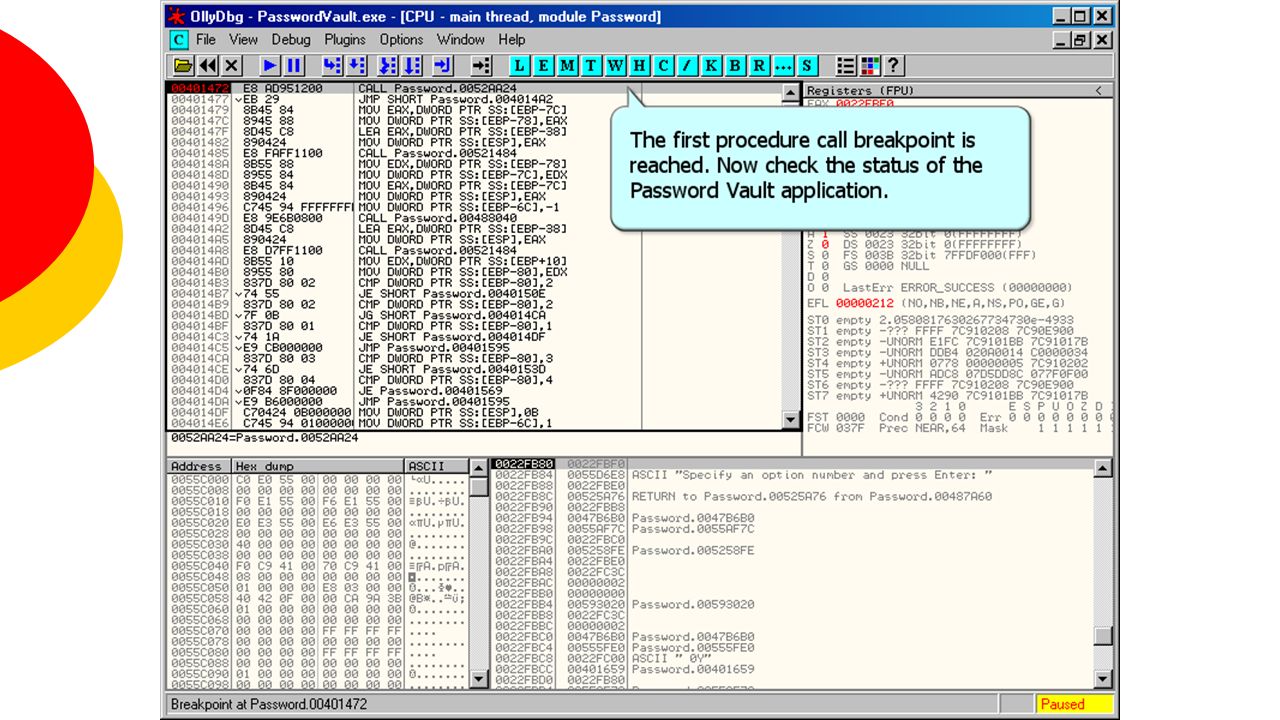
Task: Restore the inner CPU window button
Action: coord(1081,40)
